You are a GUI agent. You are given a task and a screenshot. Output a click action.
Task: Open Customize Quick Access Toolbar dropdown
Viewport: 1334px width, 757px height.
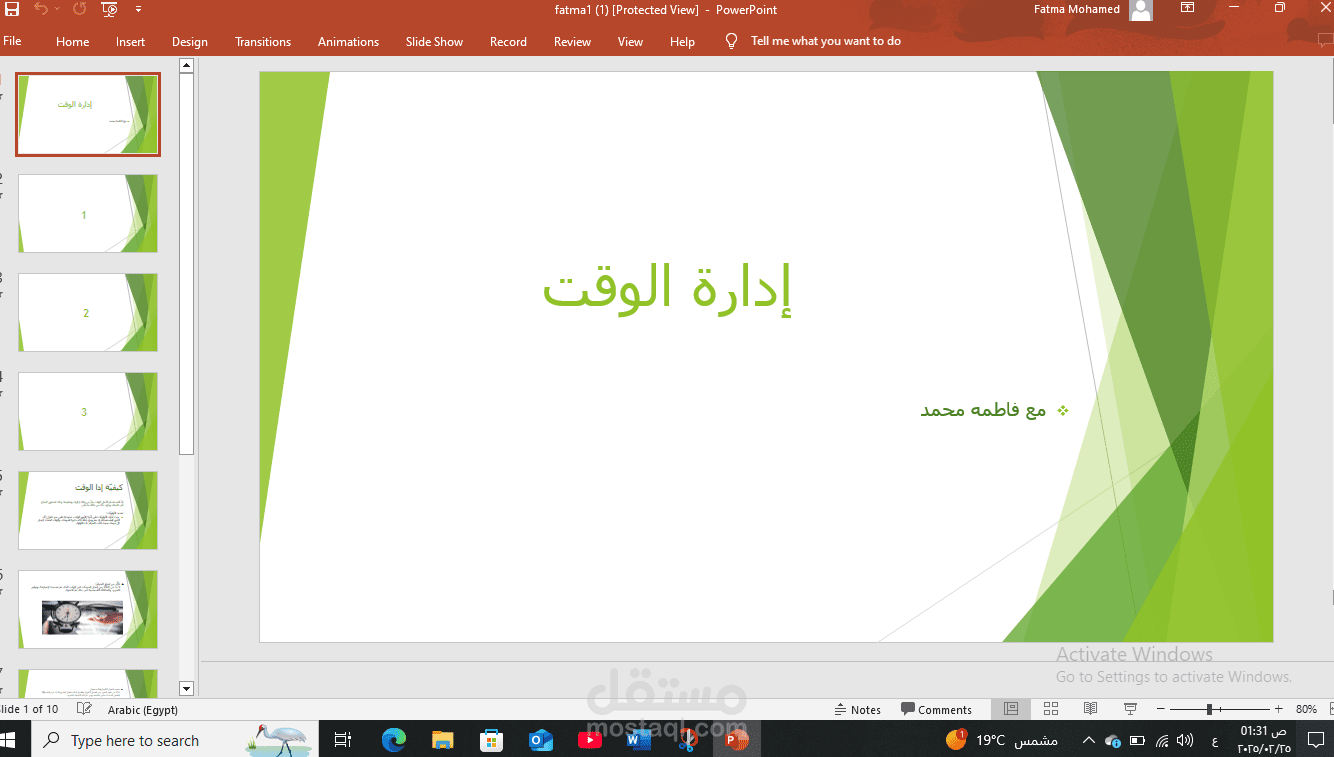coord(138,9)
